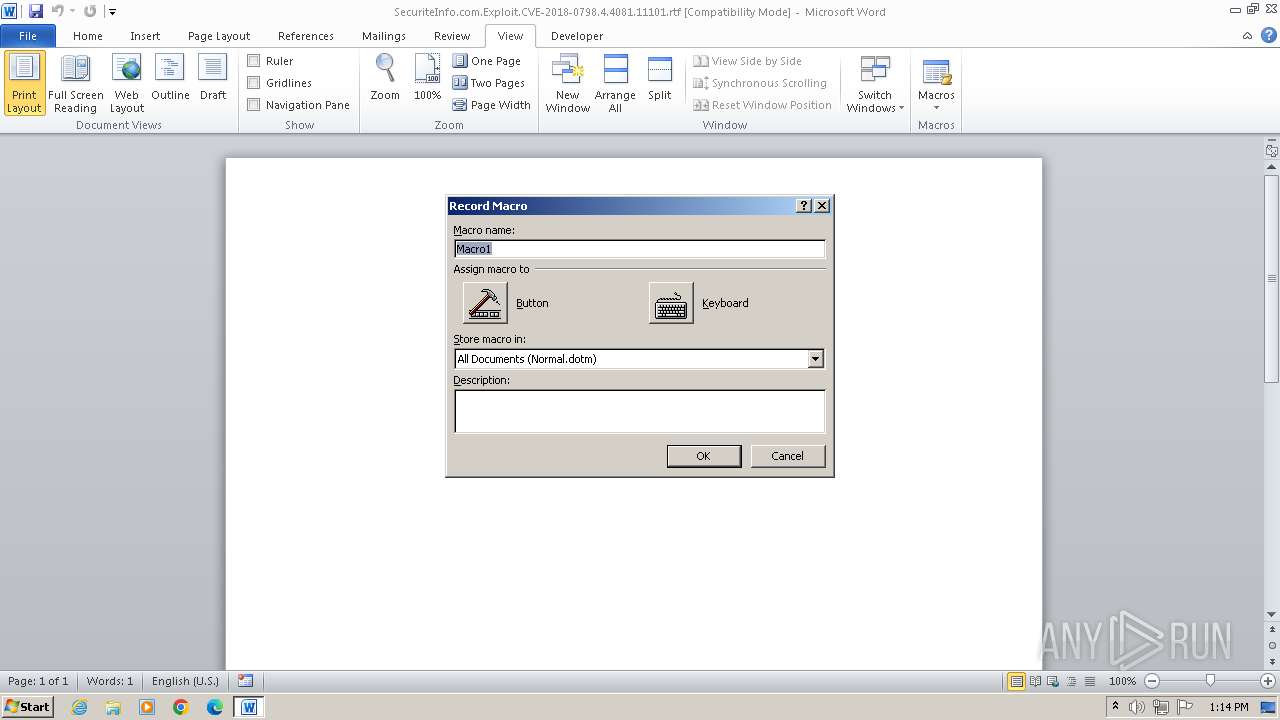Customize Quick Access Toolbar dropdown
Image resolution: width=1280 pixels, height=720 pixels.
(x=112, y=12)
